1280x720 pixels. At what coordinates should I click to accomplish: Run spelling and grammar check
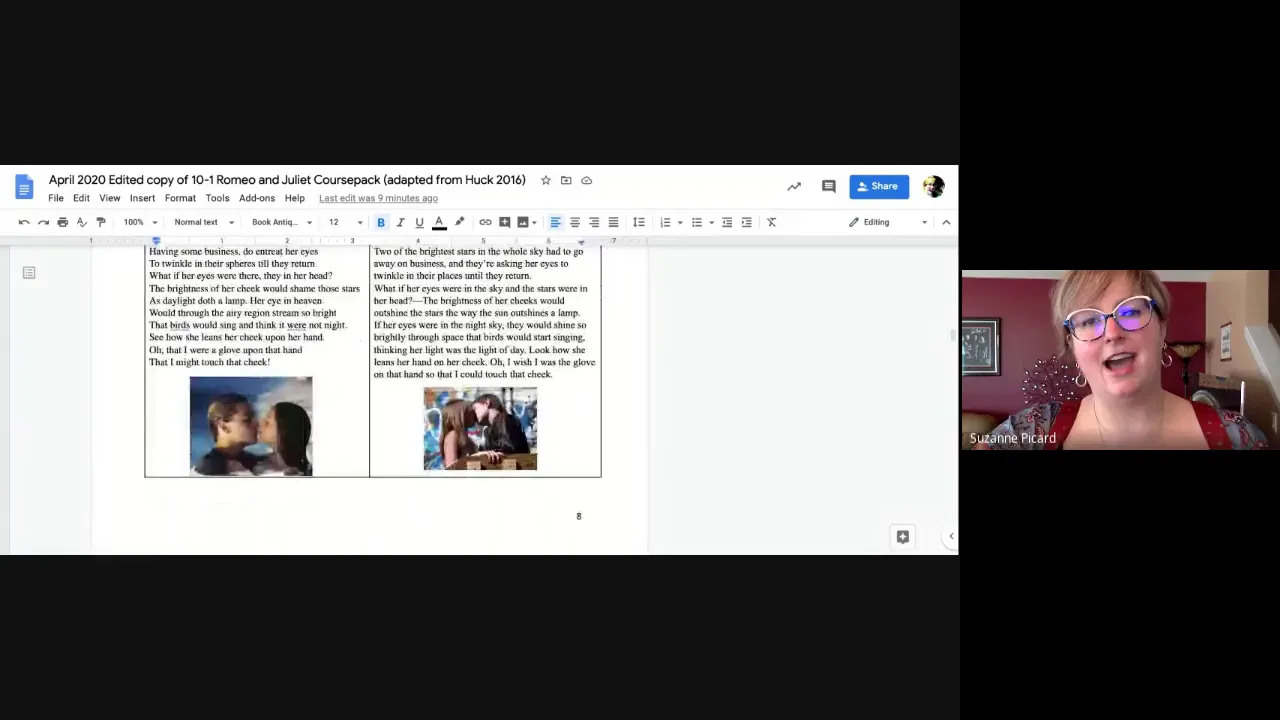81,222
